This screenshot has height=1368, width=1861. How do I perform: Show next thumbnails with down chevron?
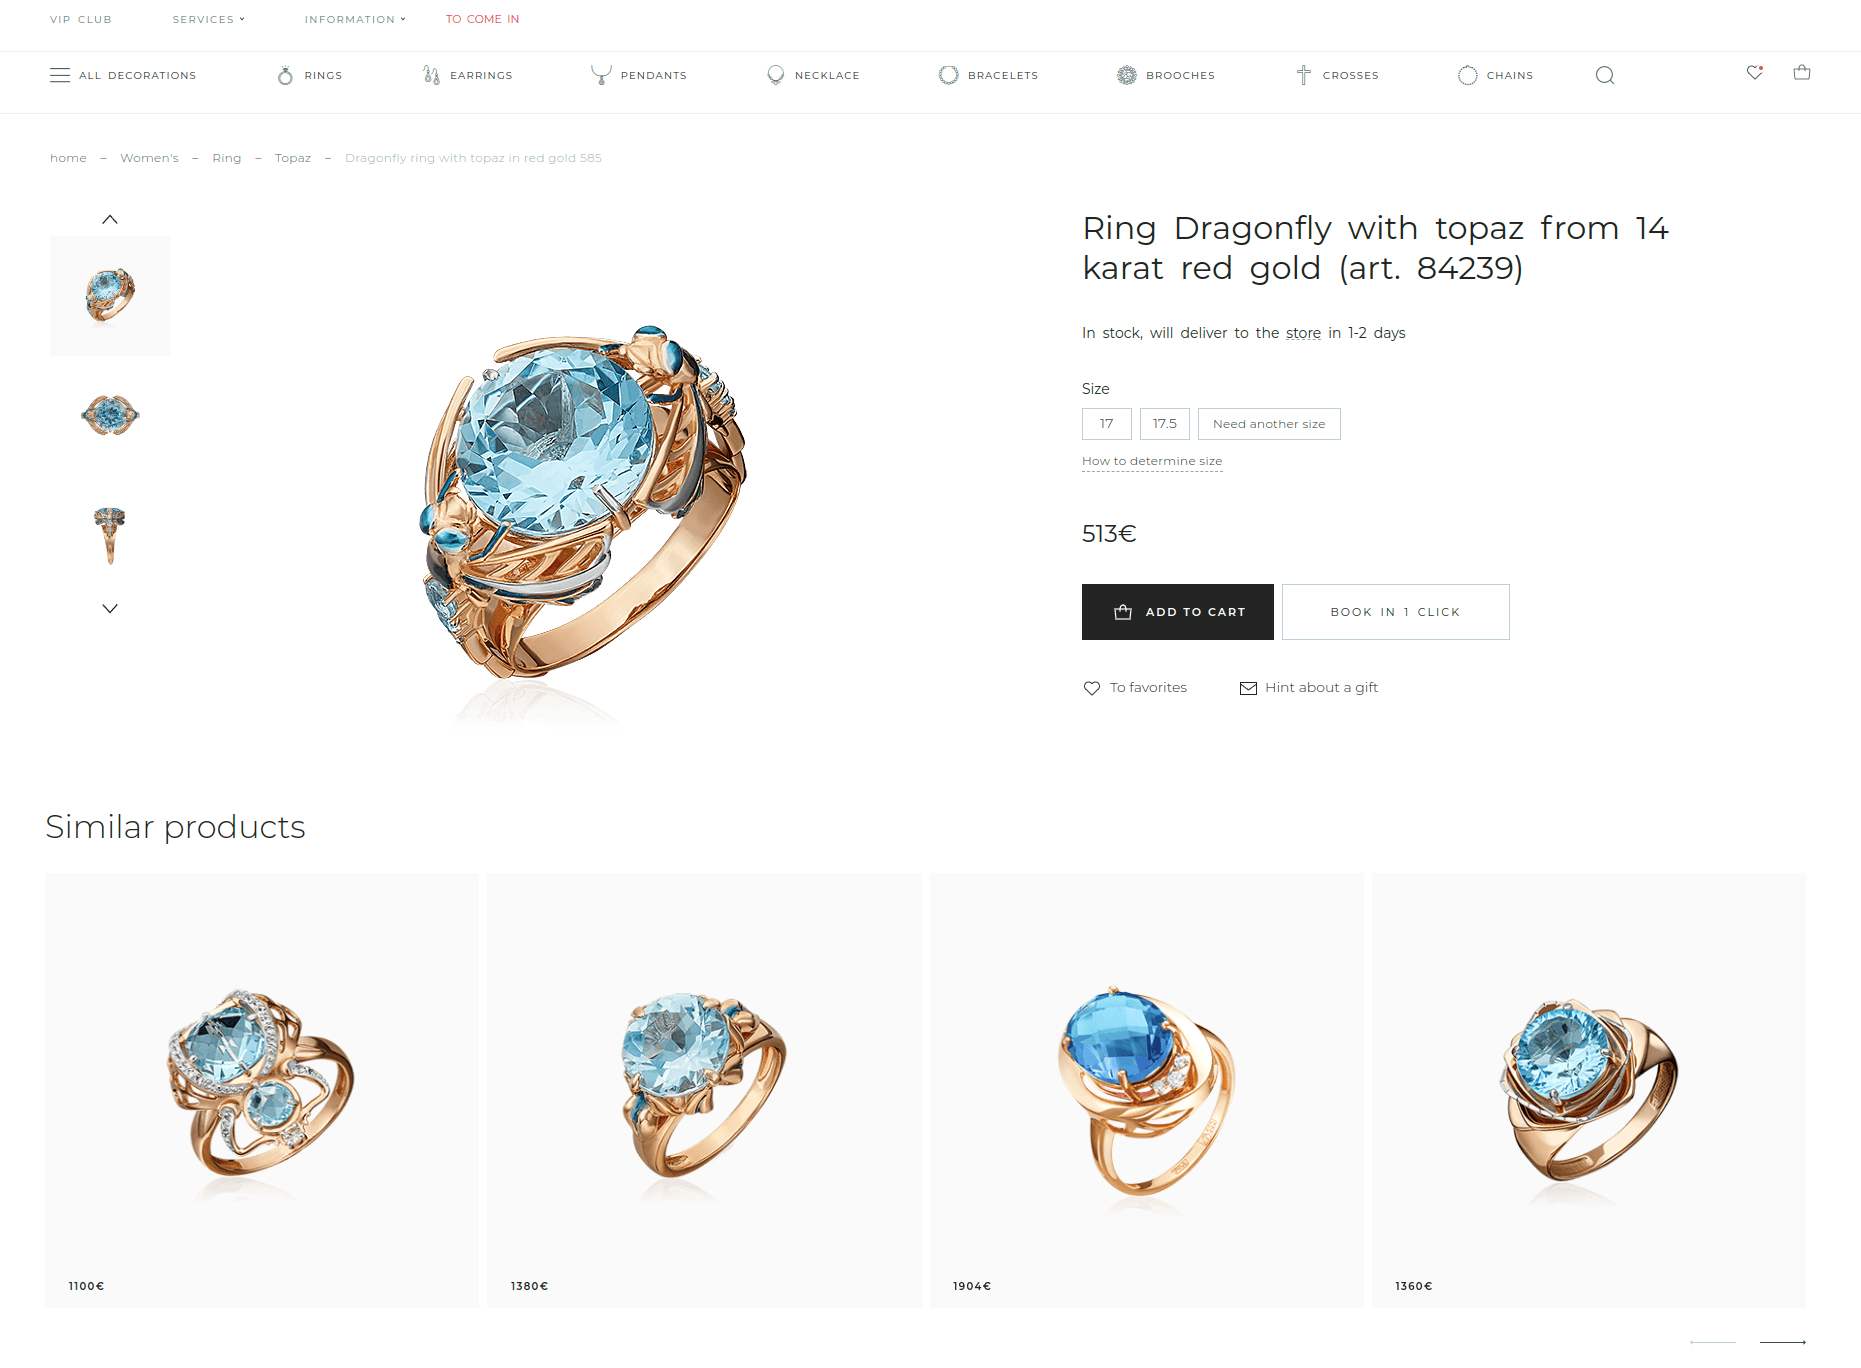[x=110, y=608]
